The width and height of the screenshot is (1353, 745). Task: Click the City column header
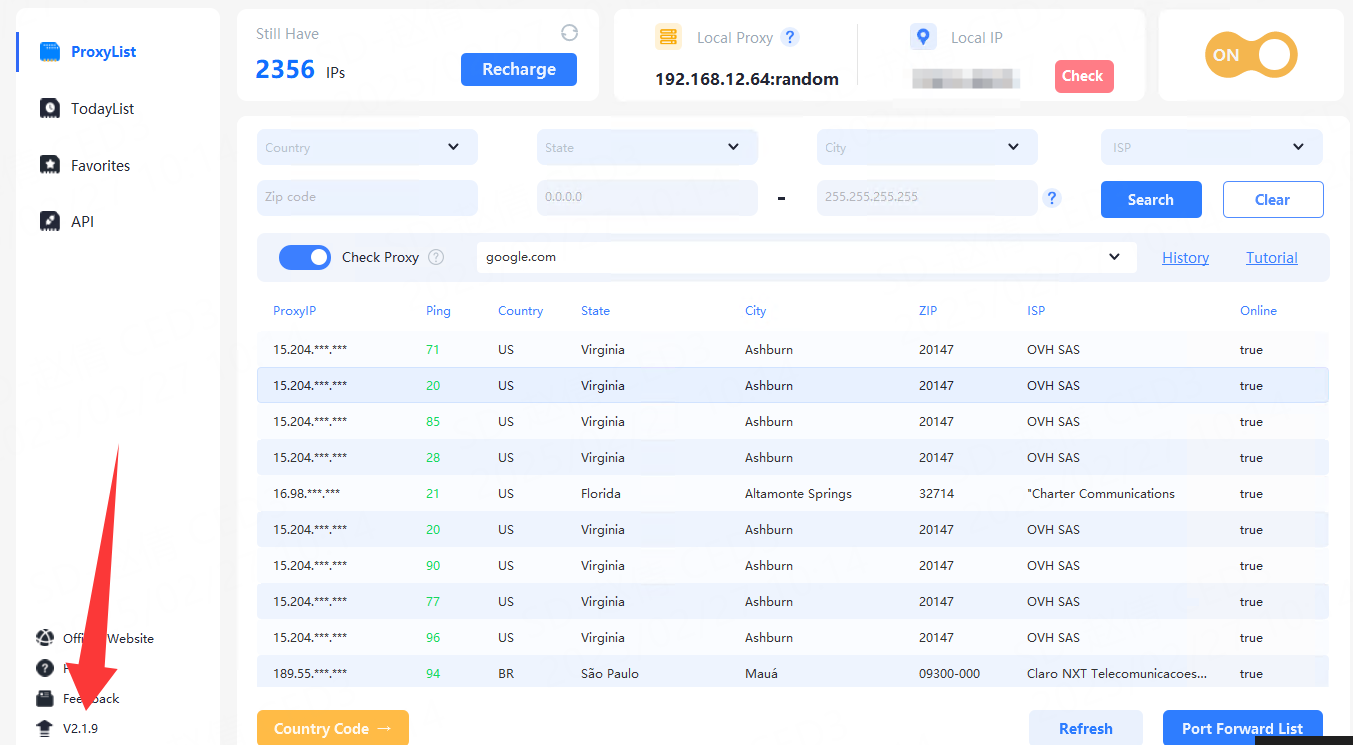point(755,311)
